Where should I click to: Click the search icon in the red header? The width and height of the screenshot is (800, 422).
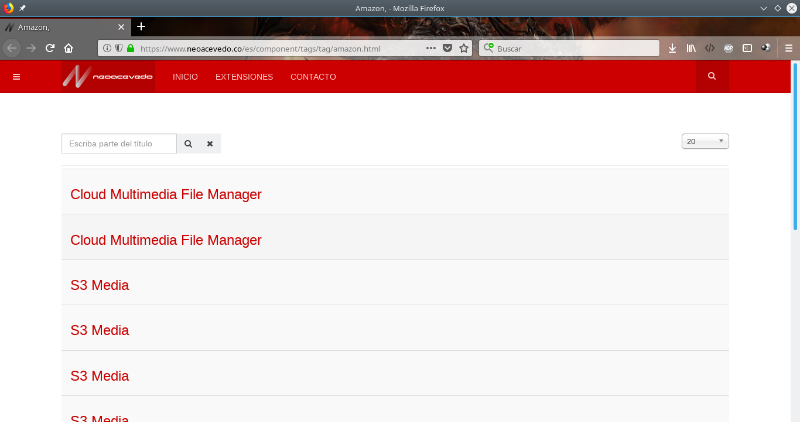point(712,76)
